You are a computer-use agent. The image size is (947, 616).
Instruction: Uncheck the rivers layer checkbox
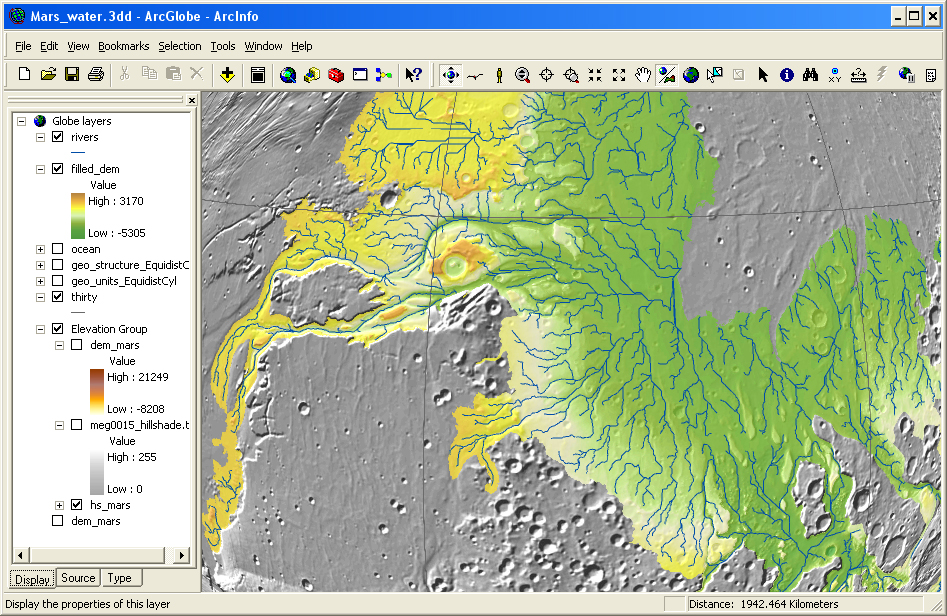(x=58, y=137)
